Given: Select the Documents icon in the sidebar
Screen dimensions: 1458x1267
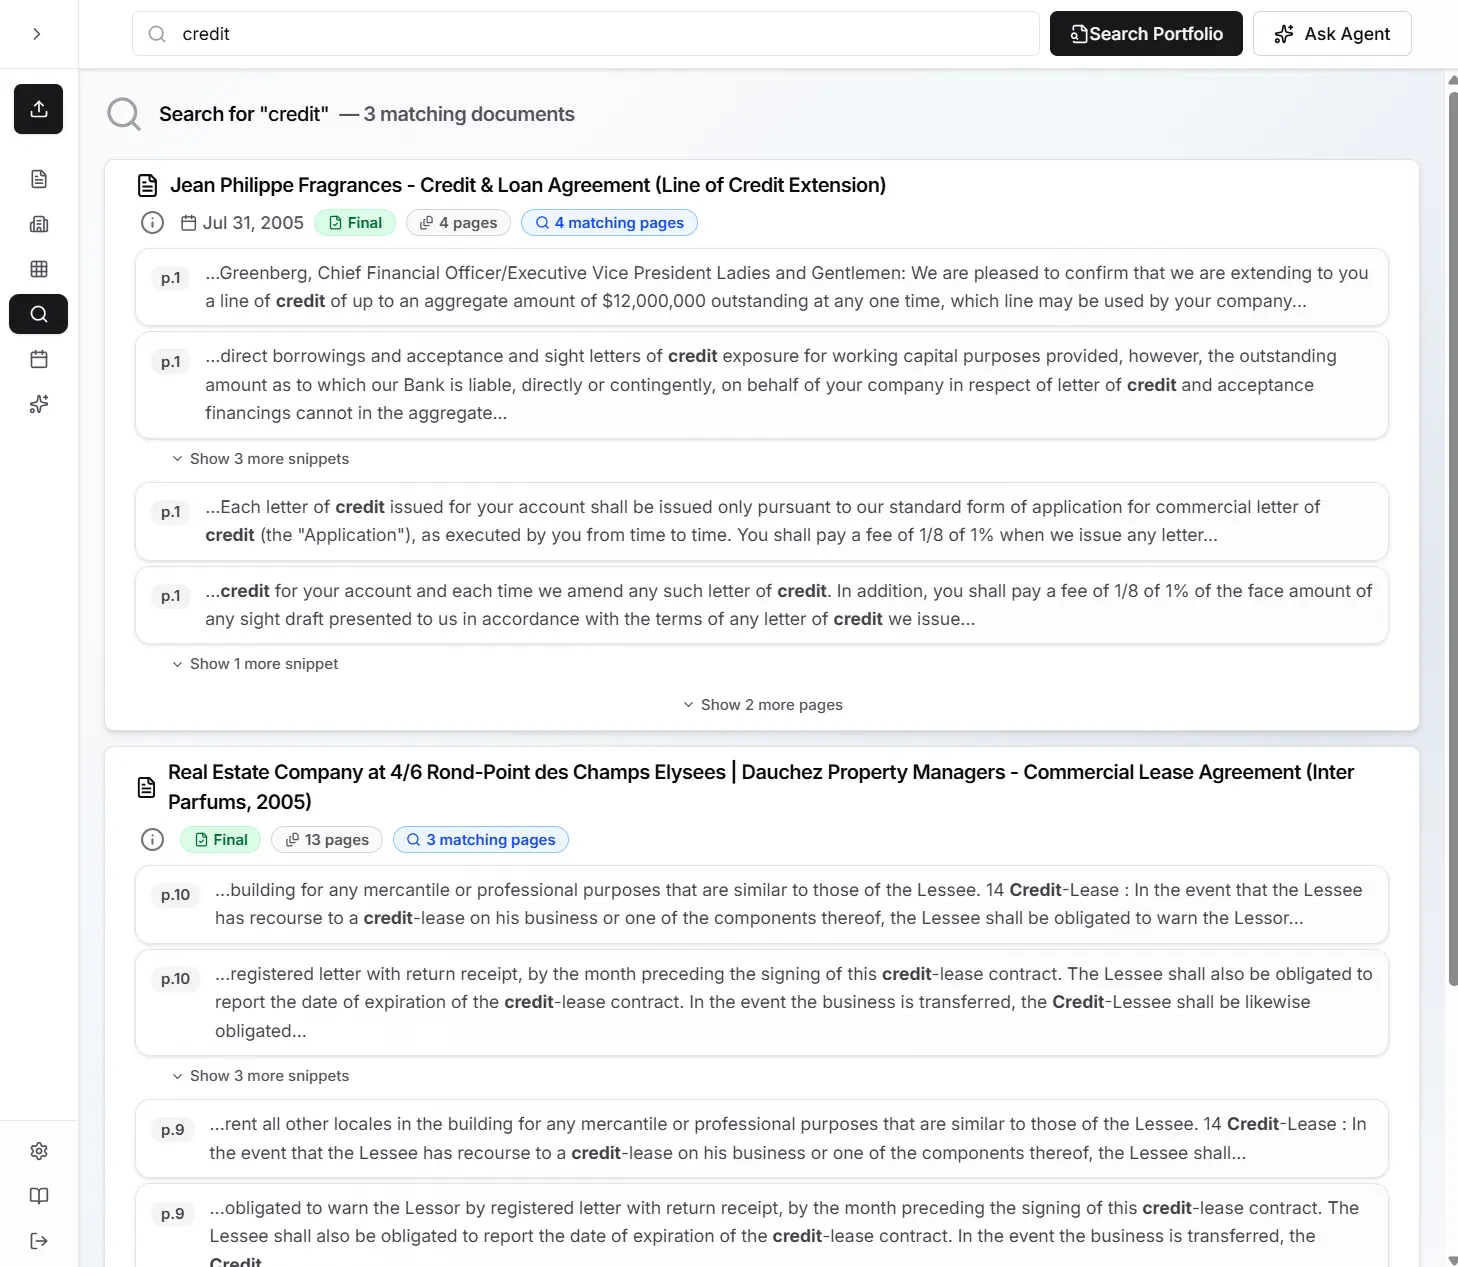Looking at the screenshot, I should [38, 178].
